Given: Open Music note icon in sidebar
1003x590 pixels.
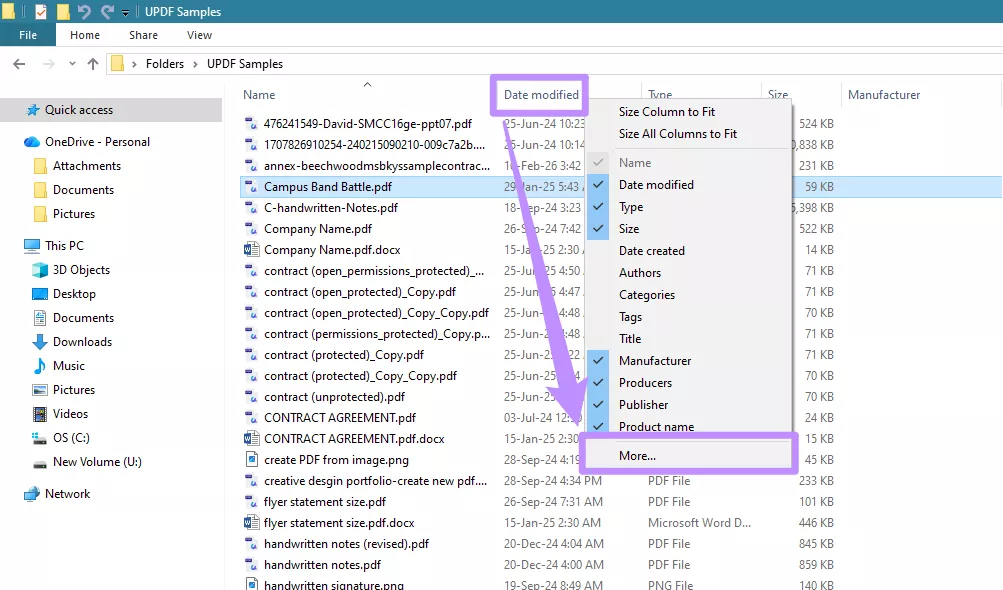Looking at the screenshot, I should pyautogui.click(x=40, y=366).
